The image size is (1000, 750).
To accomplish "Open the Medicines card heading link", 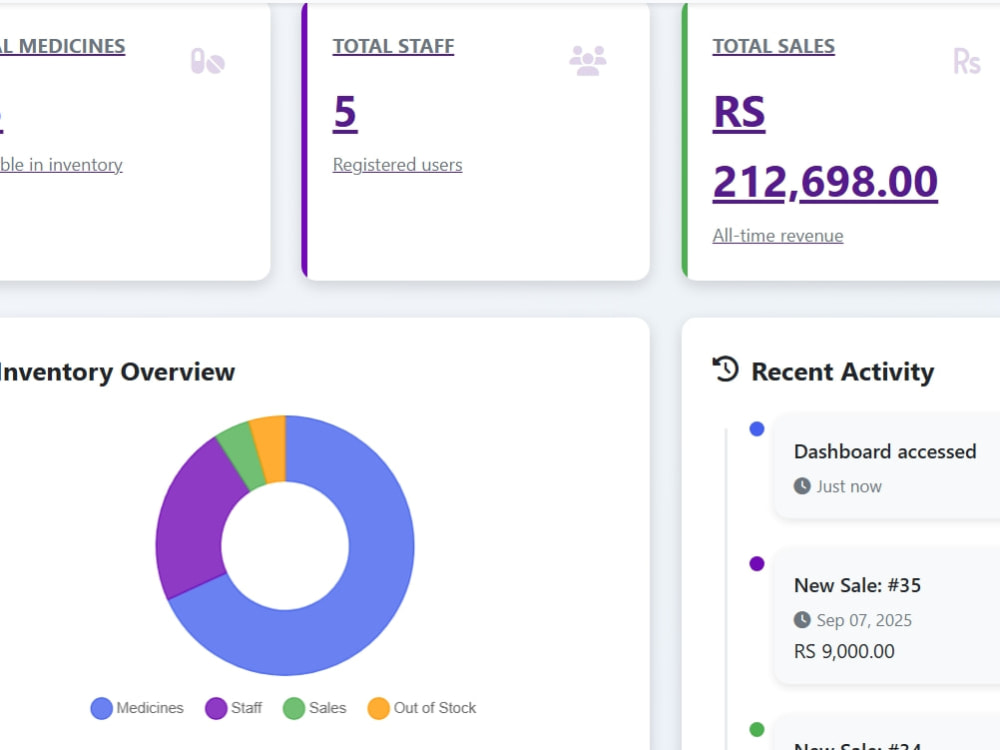I will (x=62, y=46).
